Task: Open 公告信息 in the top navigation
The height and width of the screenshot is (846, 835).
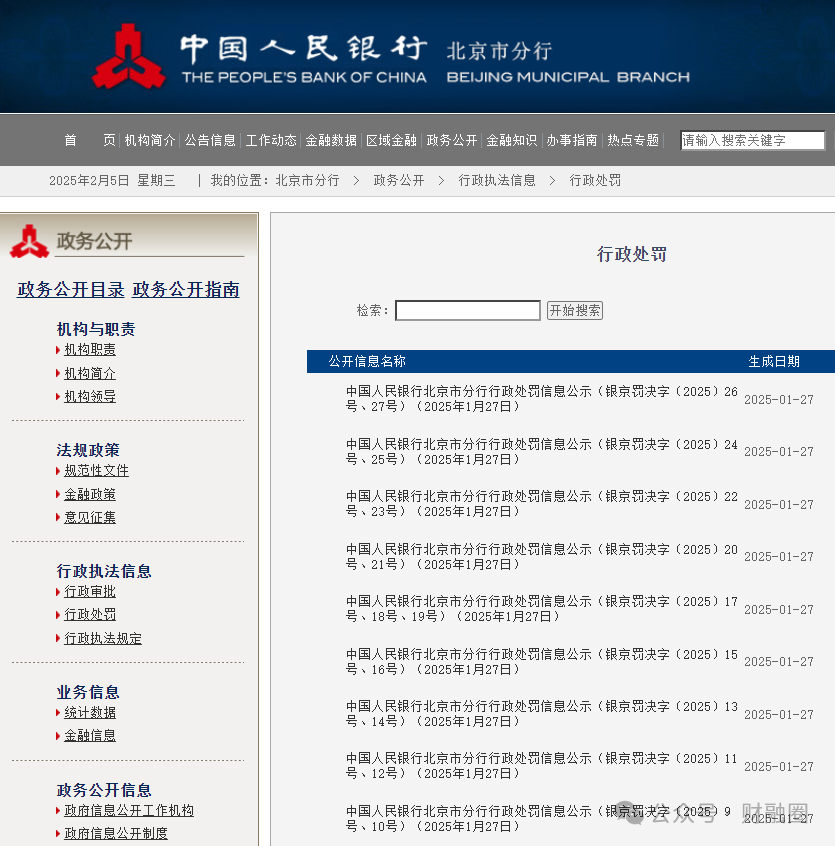Action: click(210, 140)
